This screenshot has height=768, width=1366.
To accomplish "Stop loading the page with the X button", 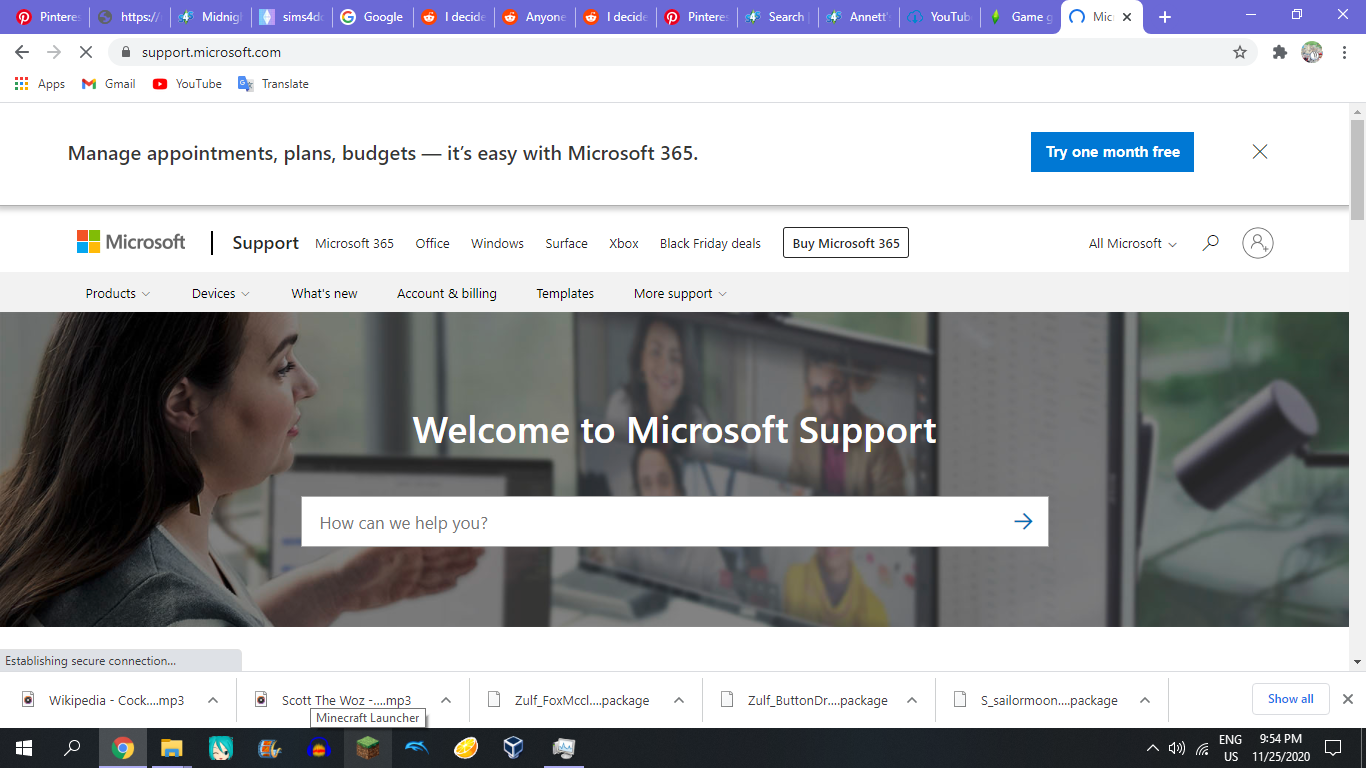I will click(x=86, y=52).
